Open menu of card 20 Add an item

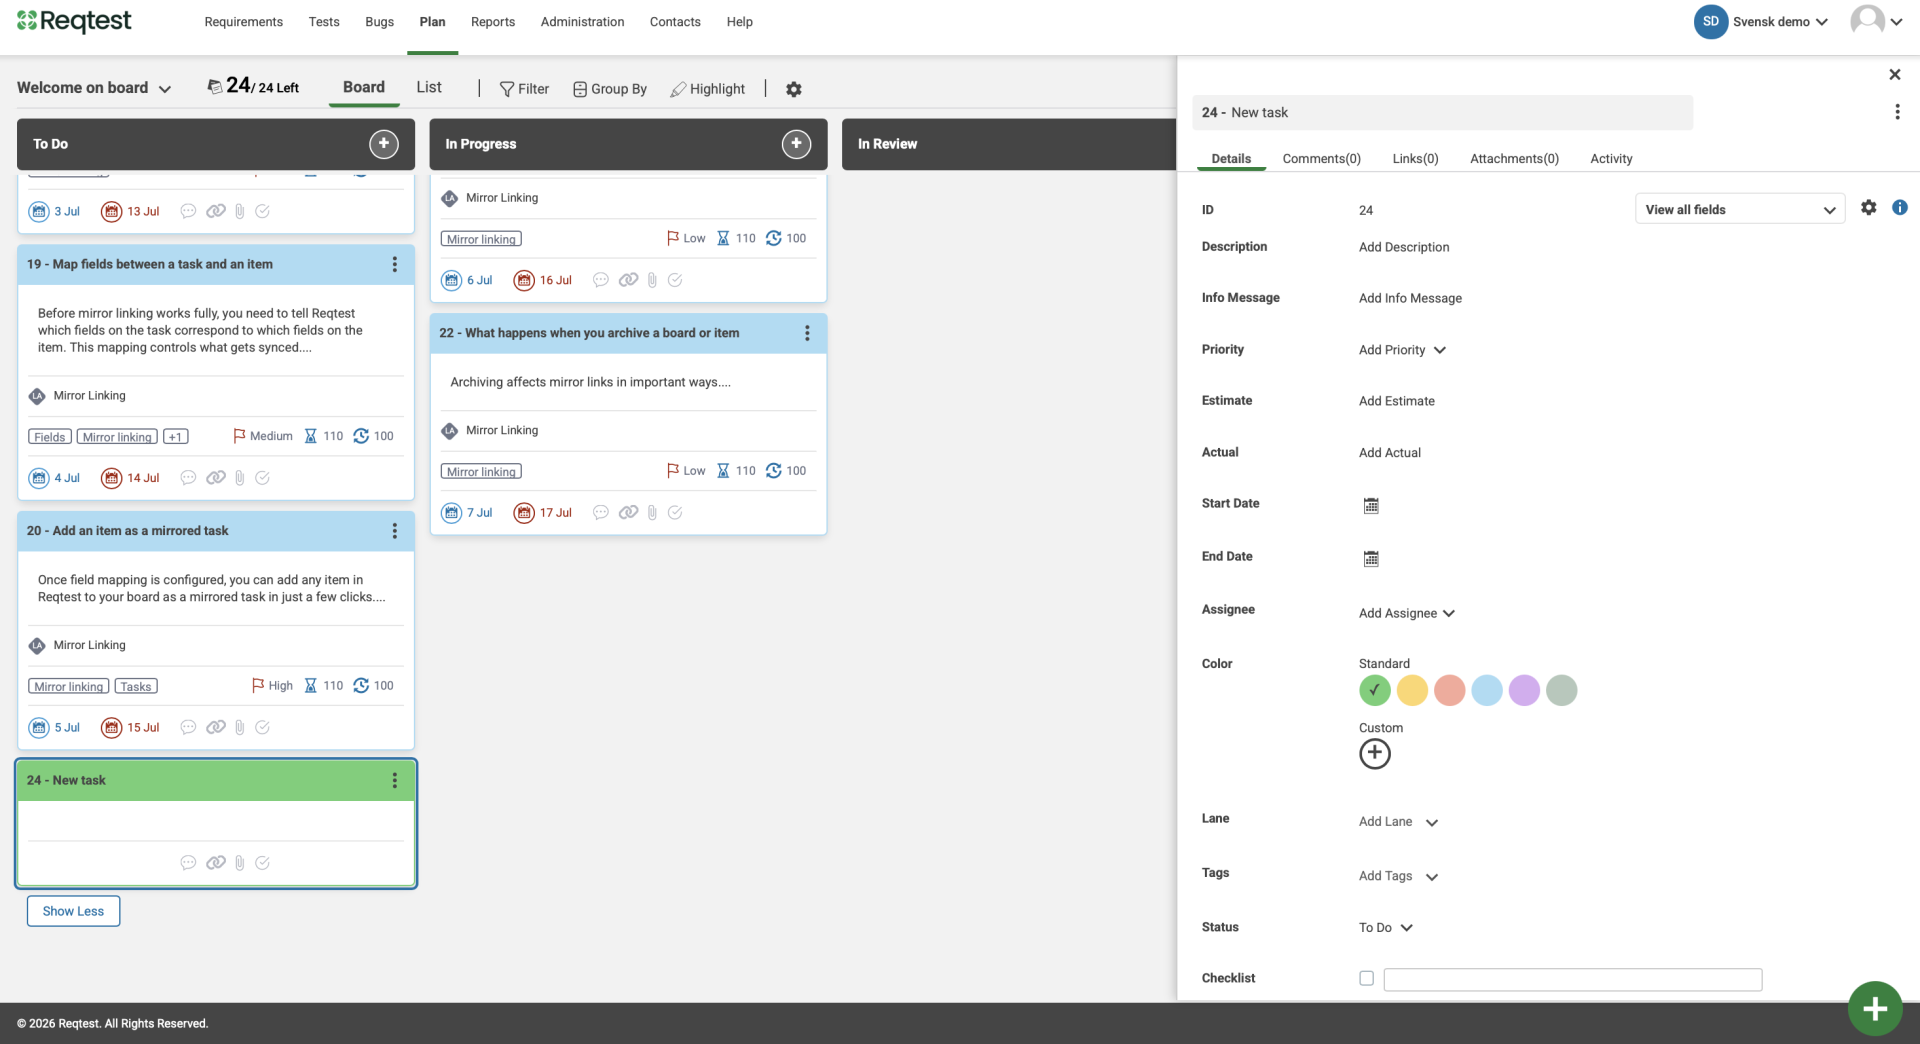pos(395,531)
